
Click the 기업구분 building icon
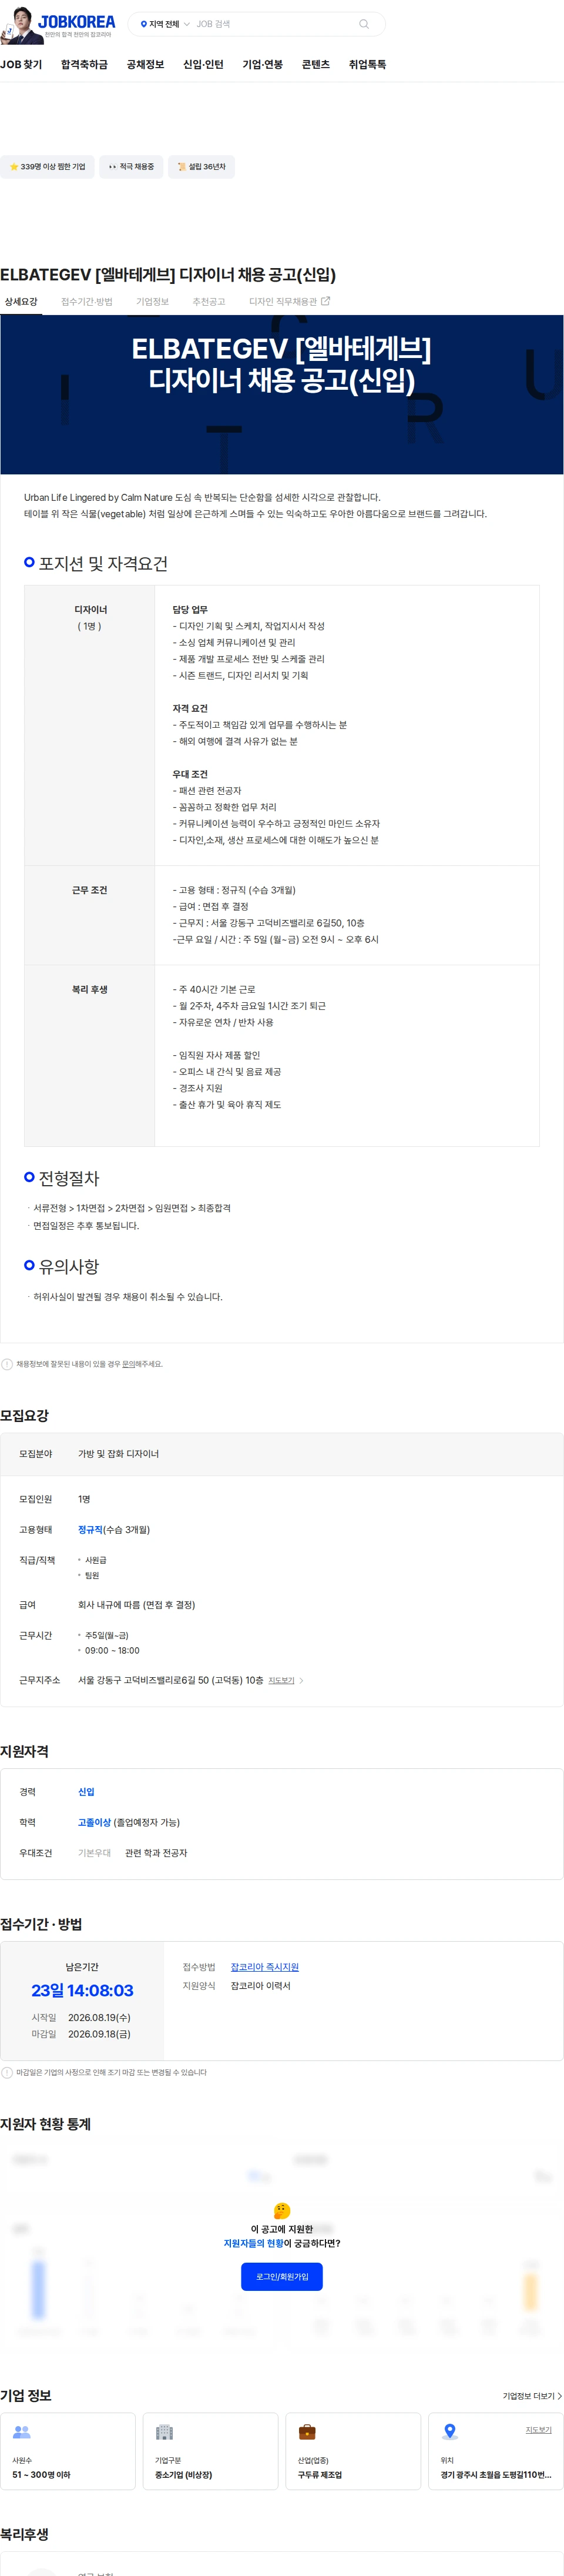pos(165,2431)
